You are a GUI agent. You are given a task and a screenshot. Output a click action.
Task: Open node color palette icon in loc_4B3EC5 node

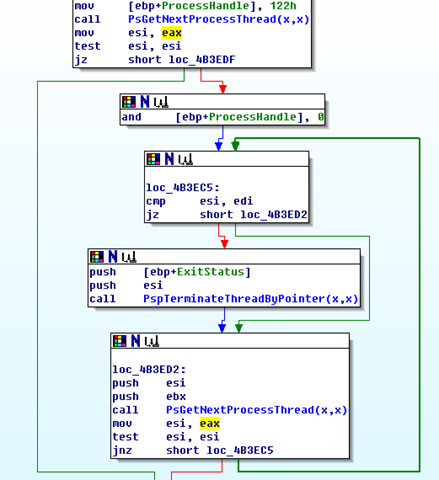153,159
